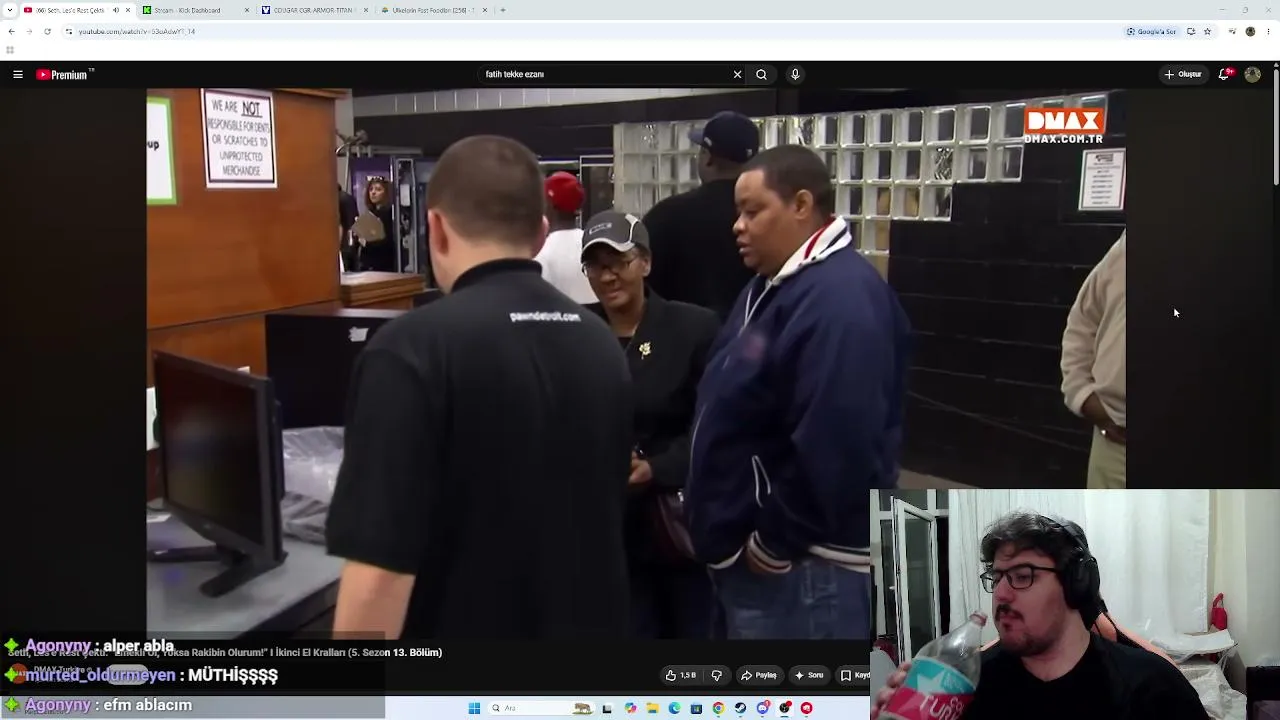Open the Chrome profile avatar
Image resolution: width=1280 pixels, height=720 pixels.
1250,31
